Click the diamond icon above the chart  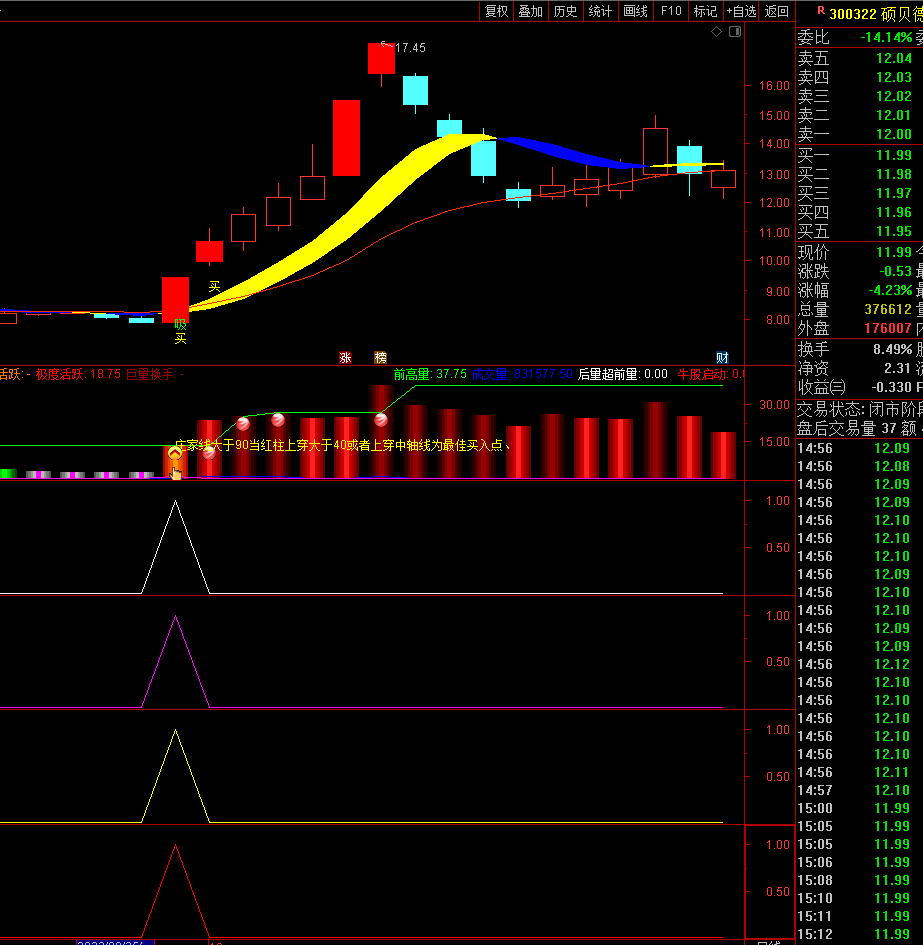pos(716,31)
